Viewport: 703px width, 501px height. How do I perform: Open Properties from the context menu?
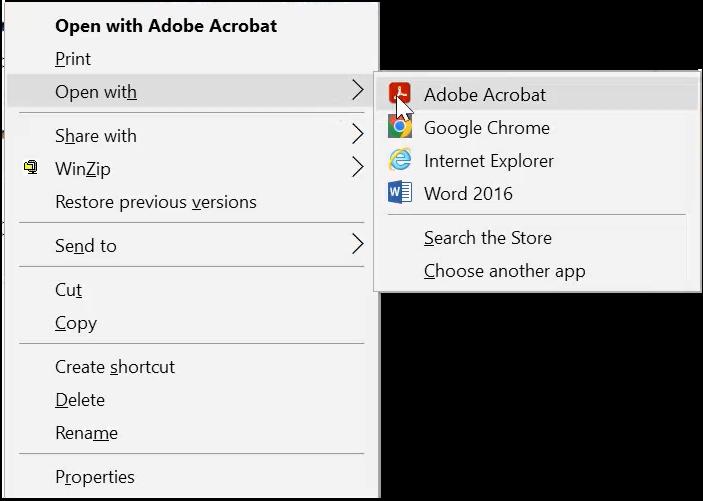(x=95, y=477)
